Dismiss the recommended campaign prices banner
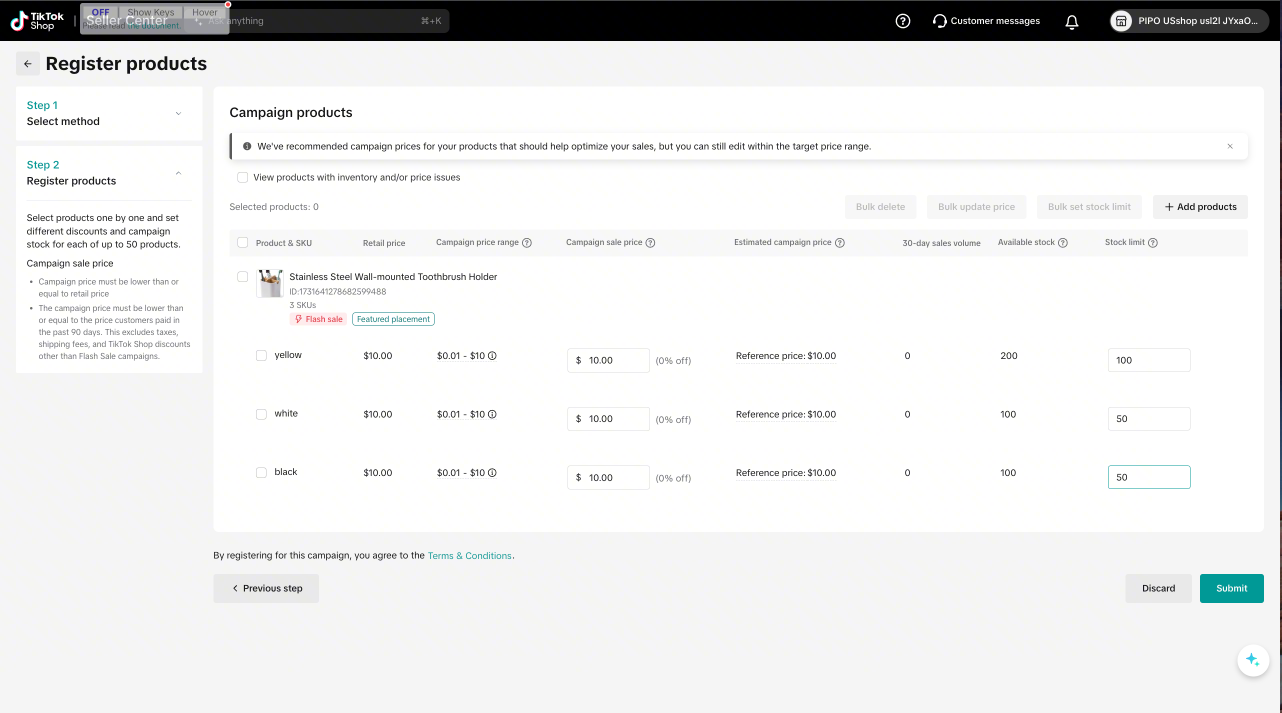Image resolution: width=1282 pixels, height=713 pixels. (1230, 146)
